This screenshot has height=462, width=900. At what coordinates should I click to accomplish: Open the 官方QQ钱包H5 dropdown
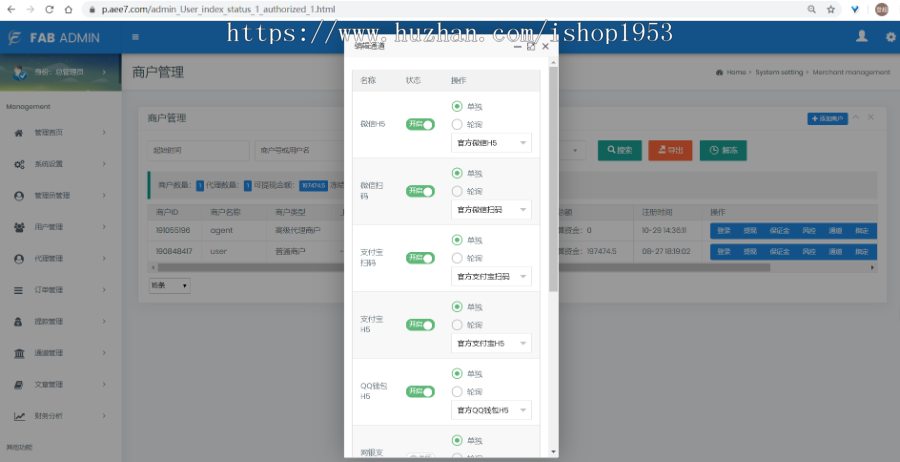491,410
